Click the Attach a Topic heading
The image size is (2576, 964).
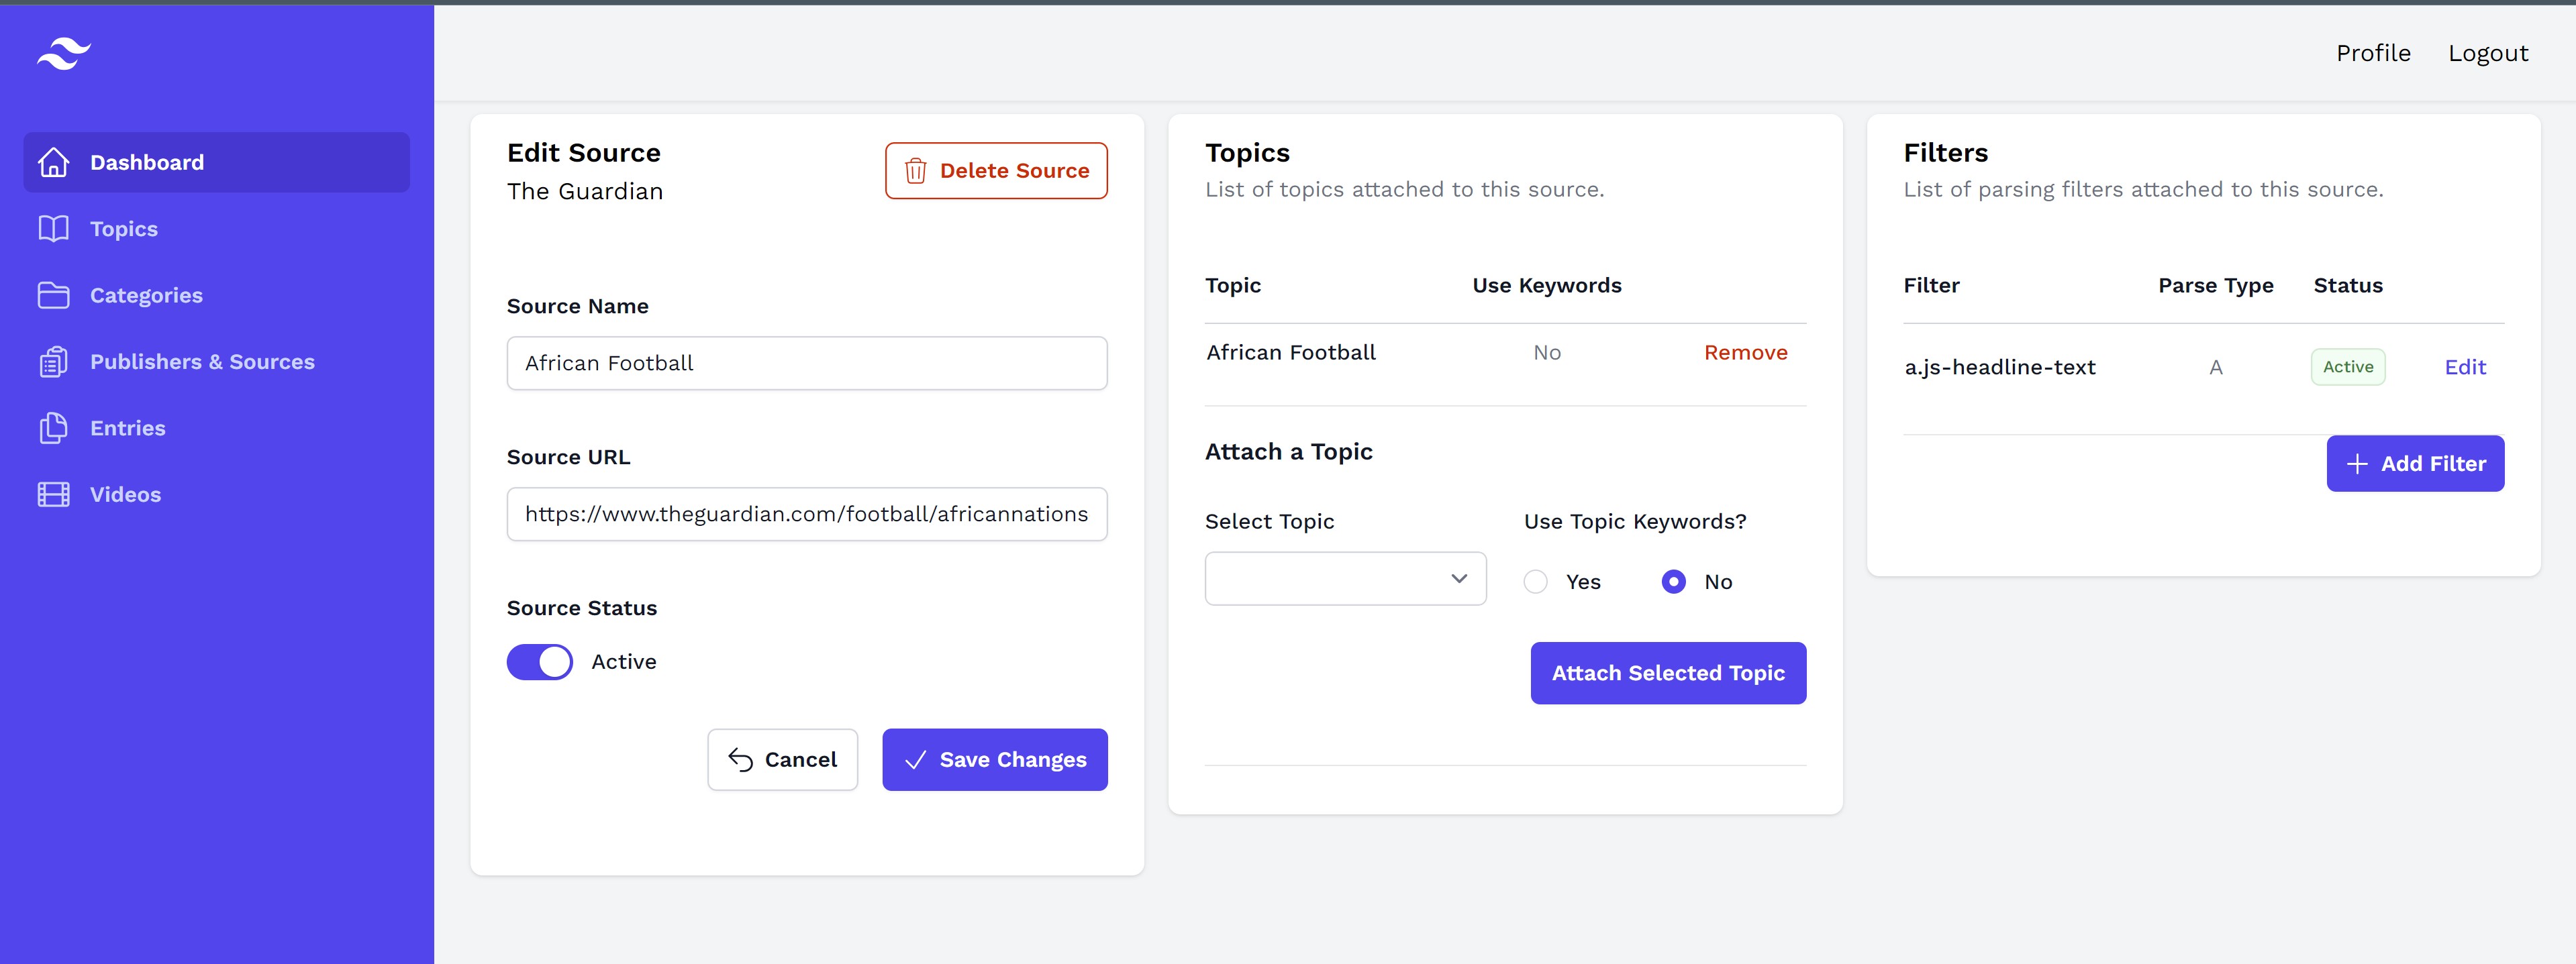click(x=1289, y=452)
